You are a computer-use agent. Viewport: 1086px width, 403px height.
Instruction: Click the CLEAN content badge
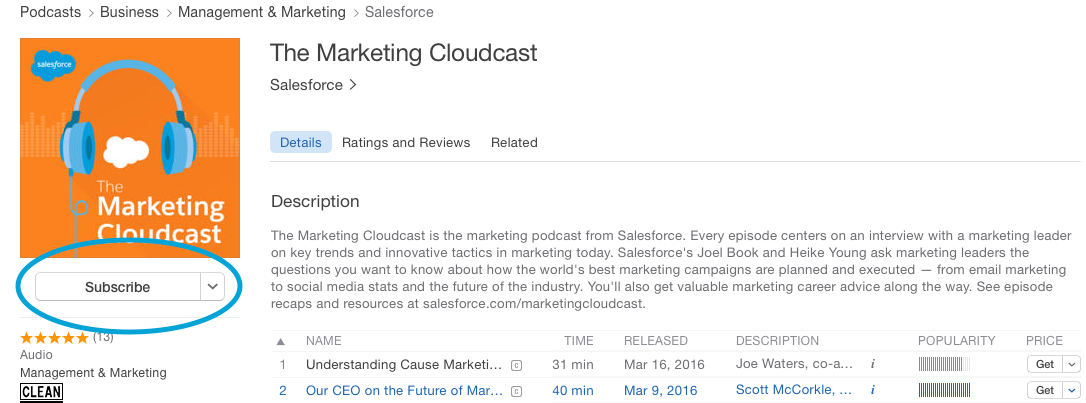pyautogui.click(x=41, y=392)
